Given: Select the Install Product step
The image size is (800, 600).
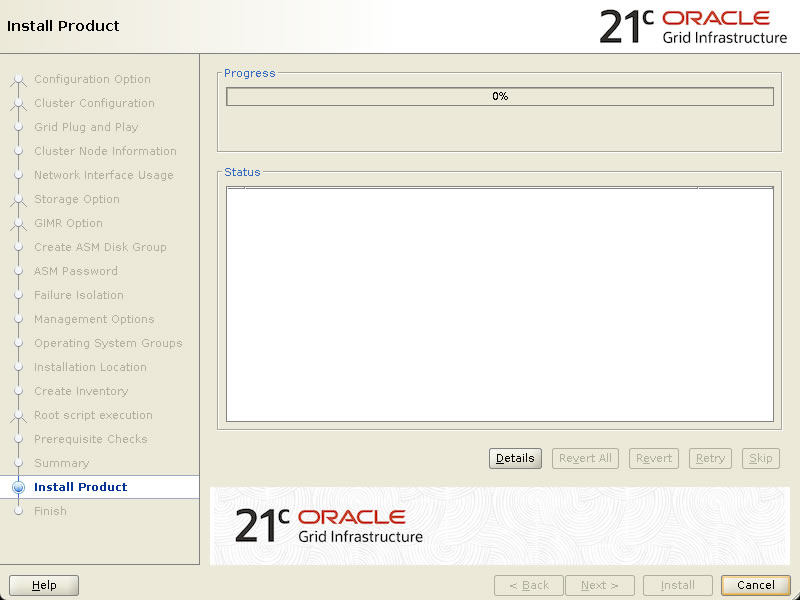Looking at the screenshot, I should pos(81,487).
